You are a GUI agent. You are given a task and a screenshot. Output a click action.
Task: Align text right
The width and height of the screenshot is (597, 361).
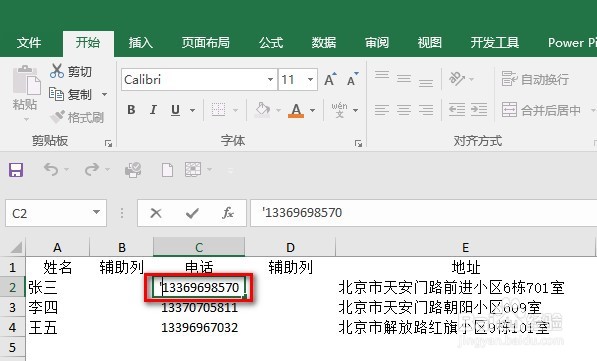(426, 110)
